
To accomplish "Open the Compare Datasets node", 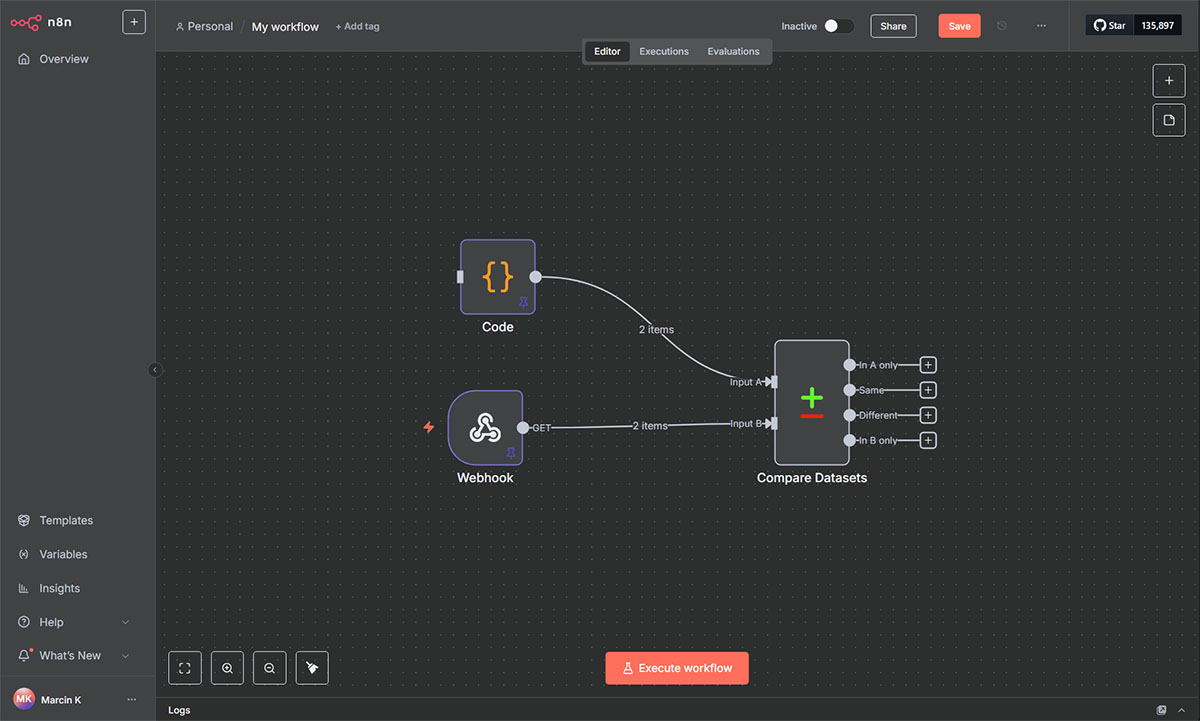I will pyautogui.click(x=811, y=402).
